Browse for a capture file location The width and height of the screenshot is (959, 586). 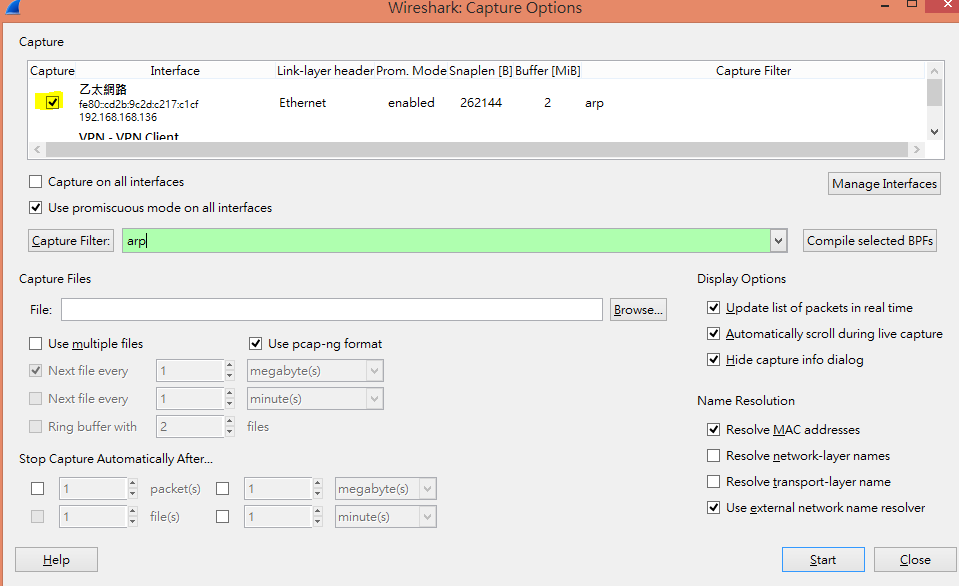[637, 309]
